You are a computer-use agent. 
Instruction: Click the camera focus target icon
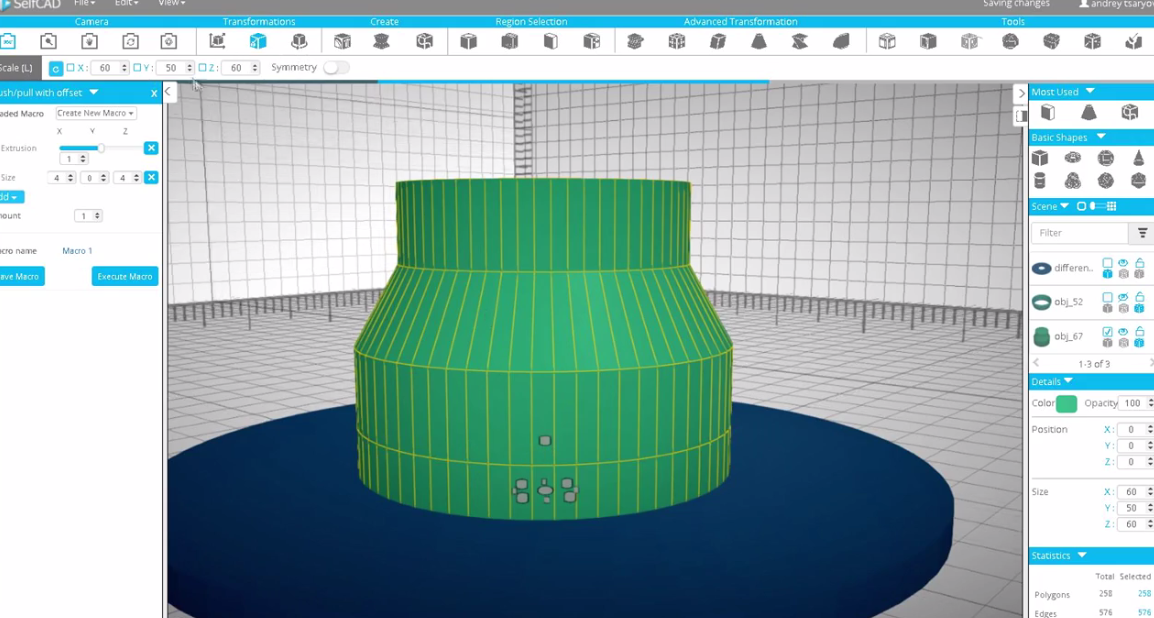click(x=169, y=41)
